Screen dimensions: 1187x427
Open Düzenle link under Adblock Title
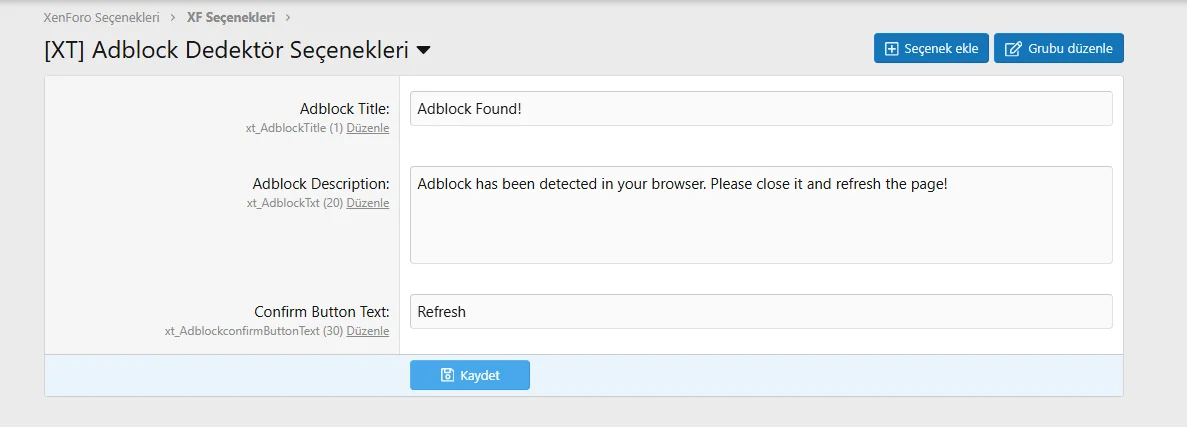[x=368, y=128]
